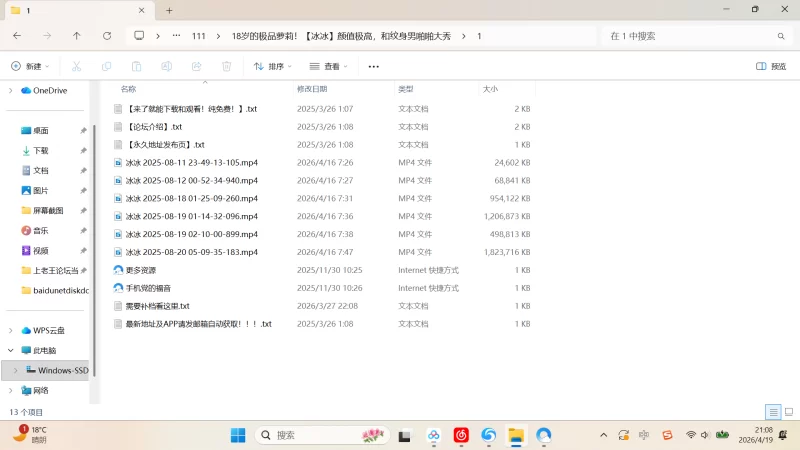The width and height of the screenshot is (800, 450).
Task: Click the Rename icon in toolbar
Action: [x=166, y=66]
